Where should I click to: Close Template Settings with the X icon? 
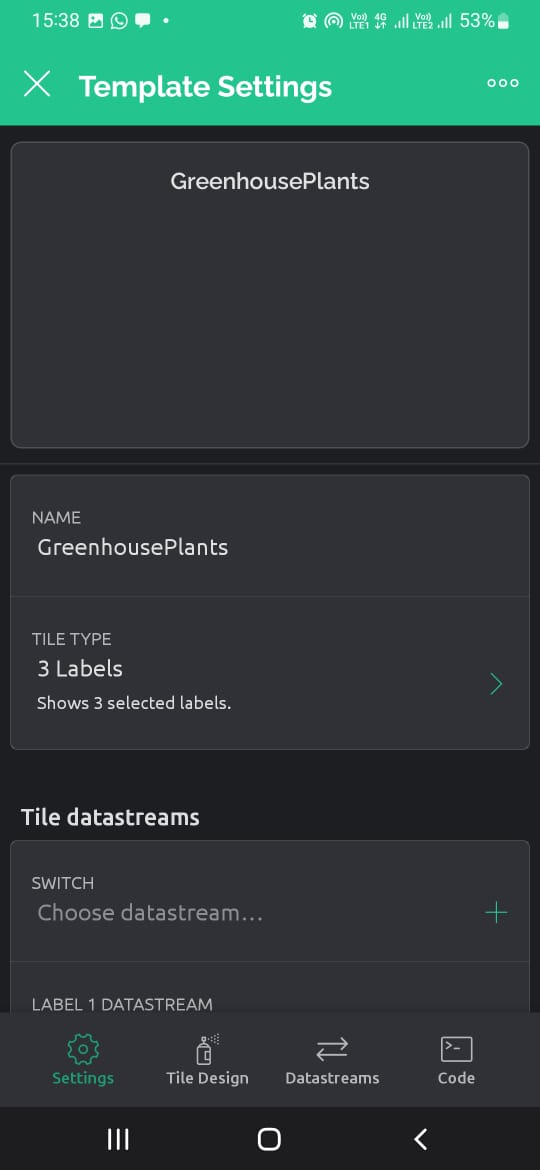(x=37, y=84)
